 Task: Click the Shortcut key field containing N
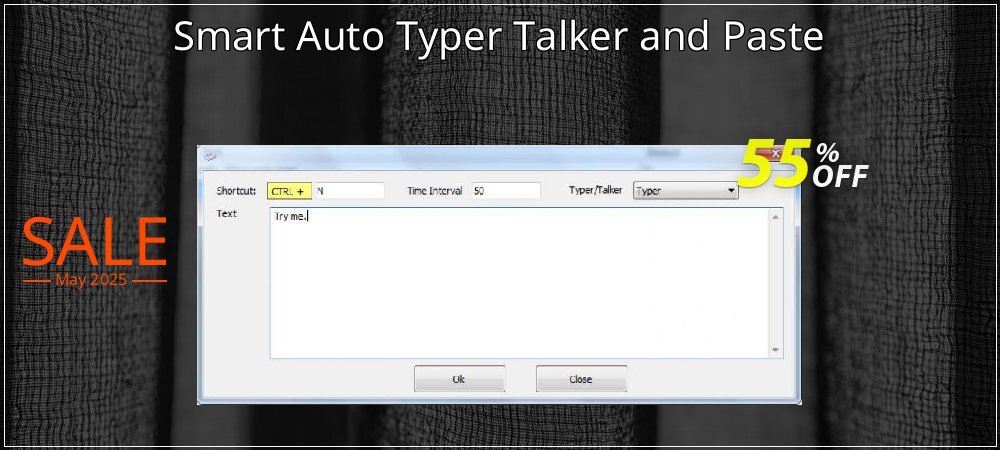349,191
